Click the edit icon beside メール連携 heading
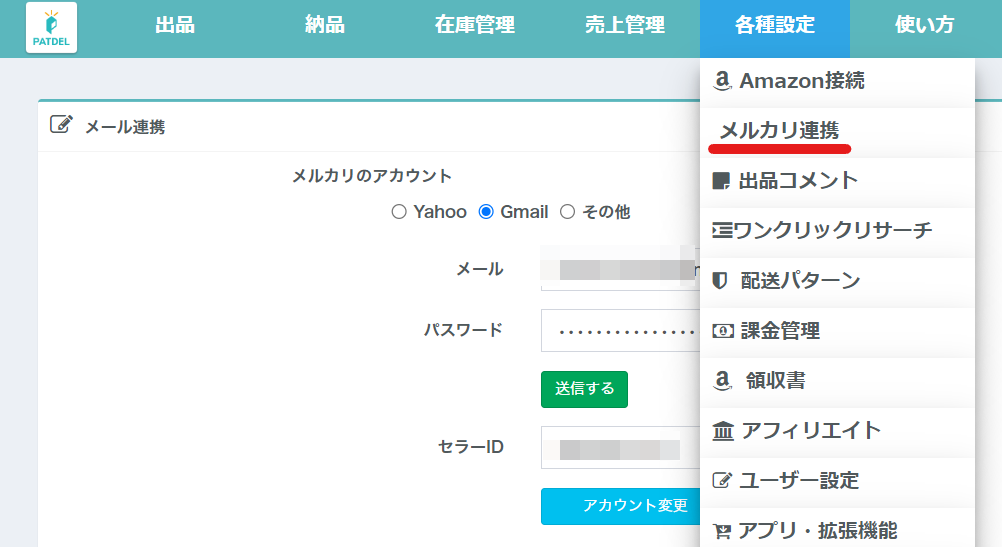This screenshot has width=1002, height=547. point(61,125)
